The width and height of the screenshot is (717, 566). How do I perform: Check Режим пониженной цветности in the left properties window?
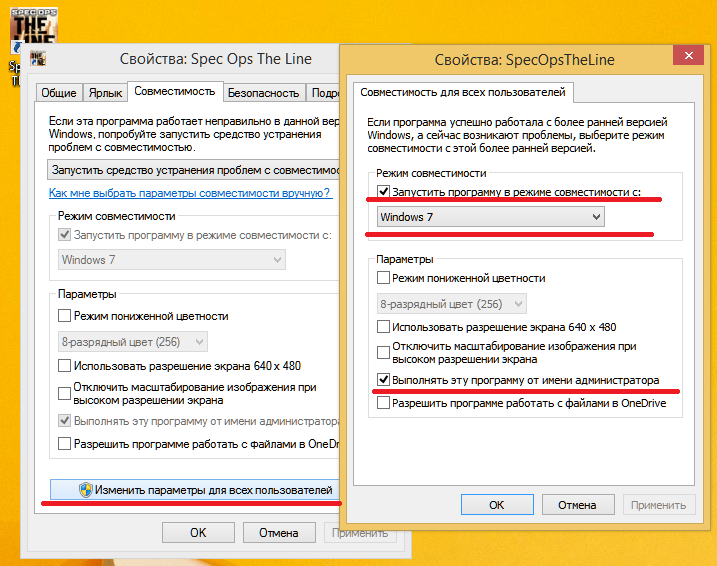[x=65, y=316]
